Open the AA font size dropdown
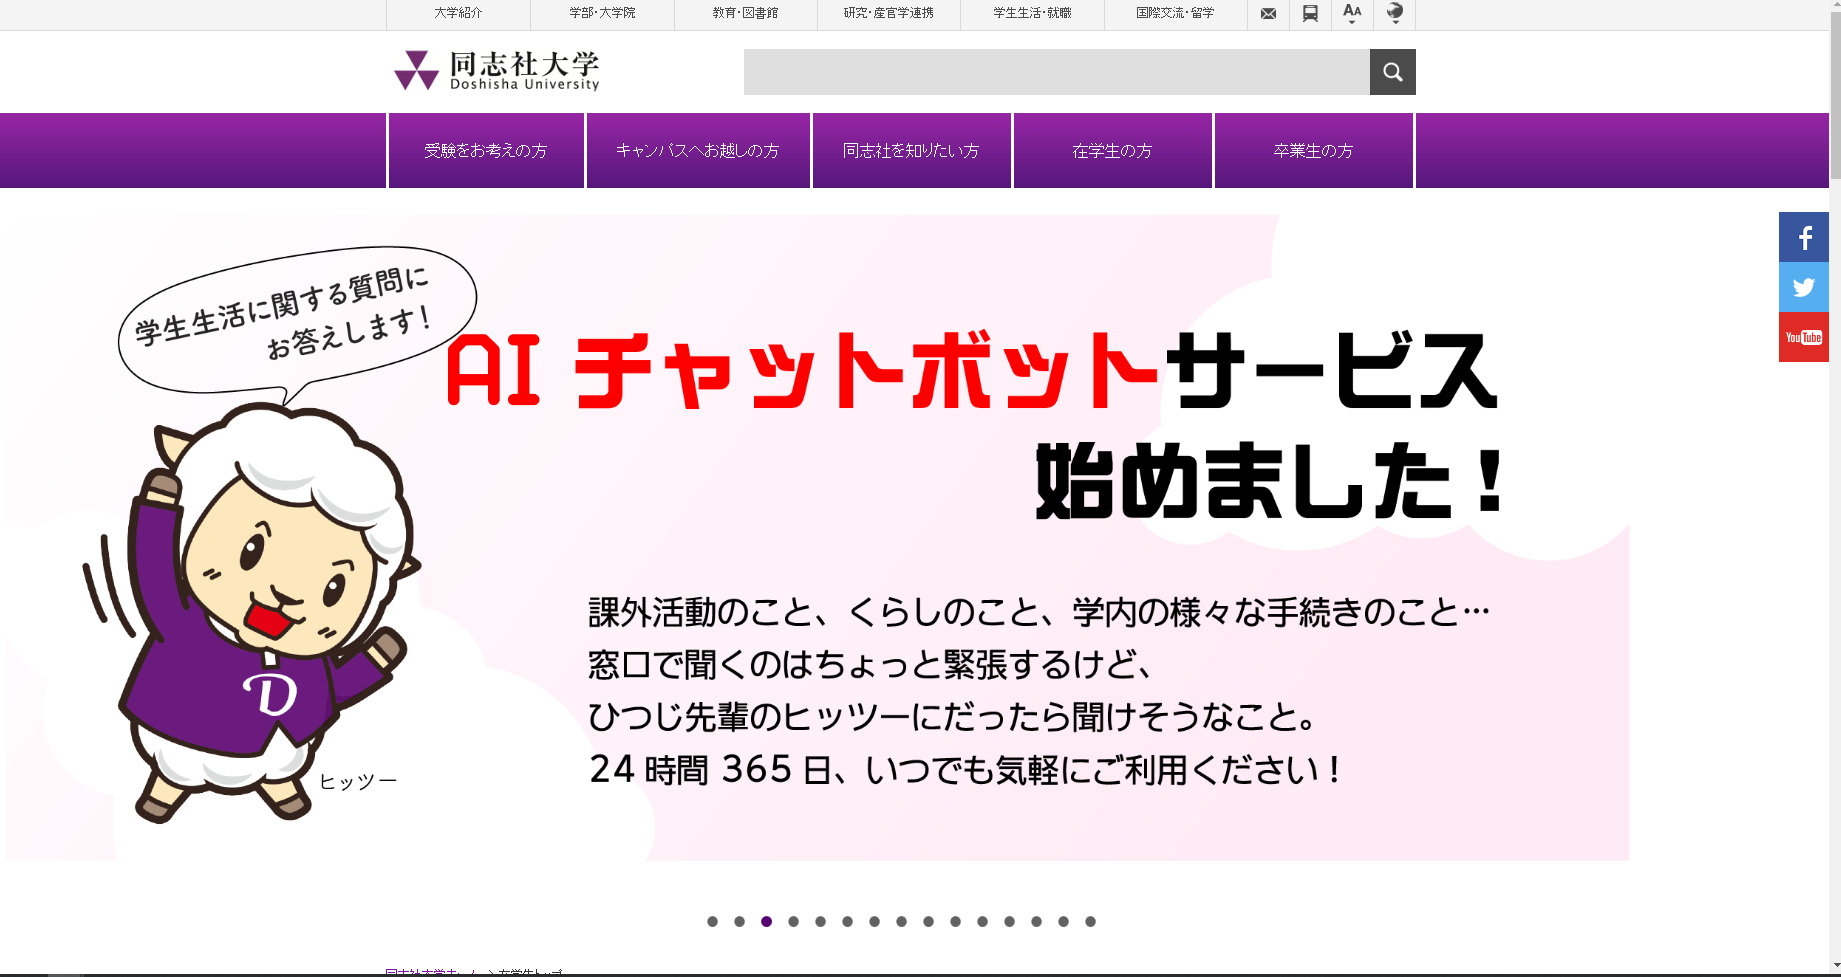This screenshot has height=977, width=1841. [x=1352, y=14]
